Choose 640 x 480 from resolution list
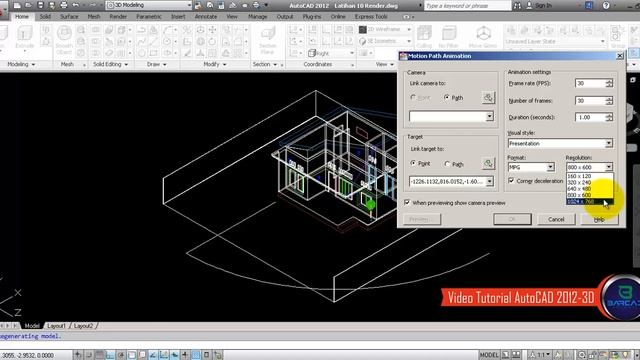 [589, 189]
